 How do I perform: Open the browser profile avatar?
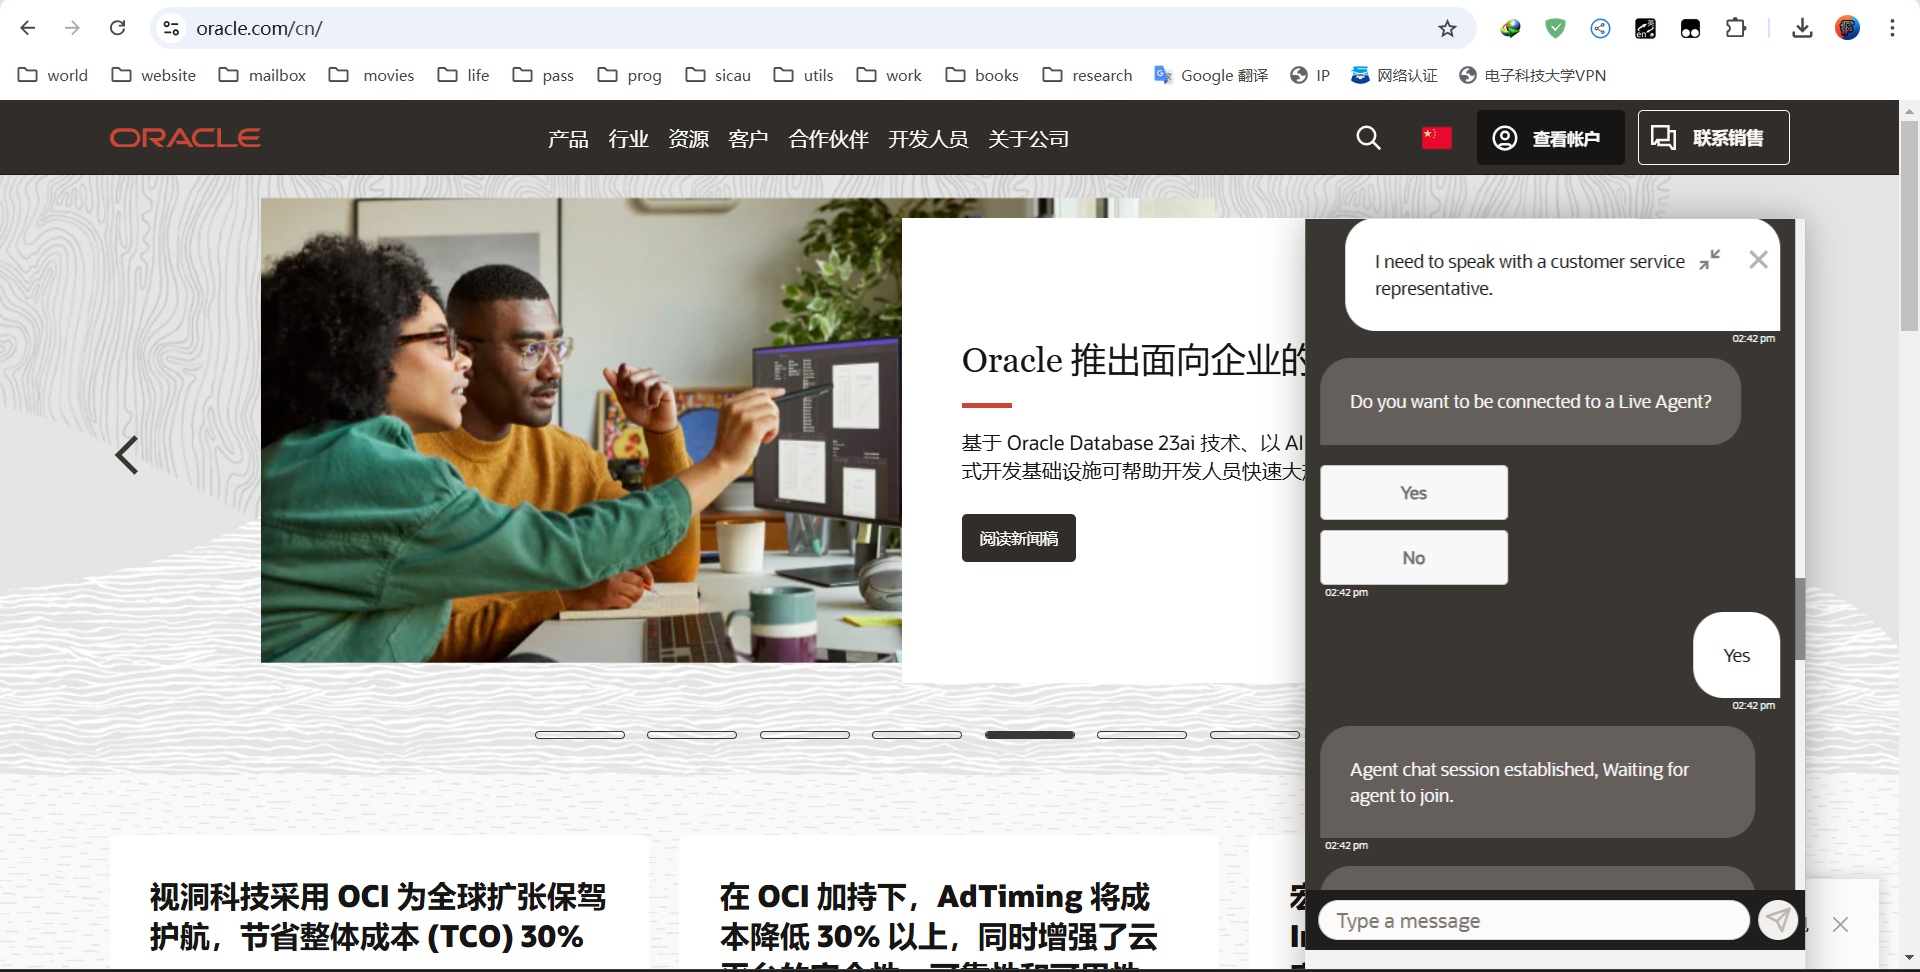tap(1847, 28)
